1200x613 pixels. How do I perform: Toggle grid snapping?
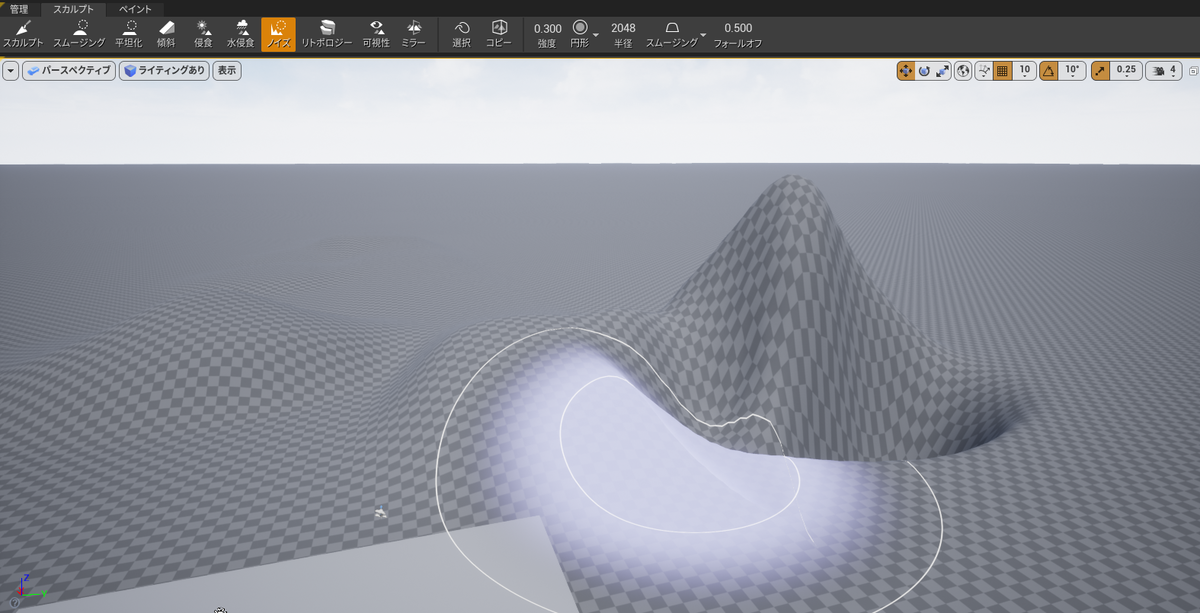(x=1003, y=71)
